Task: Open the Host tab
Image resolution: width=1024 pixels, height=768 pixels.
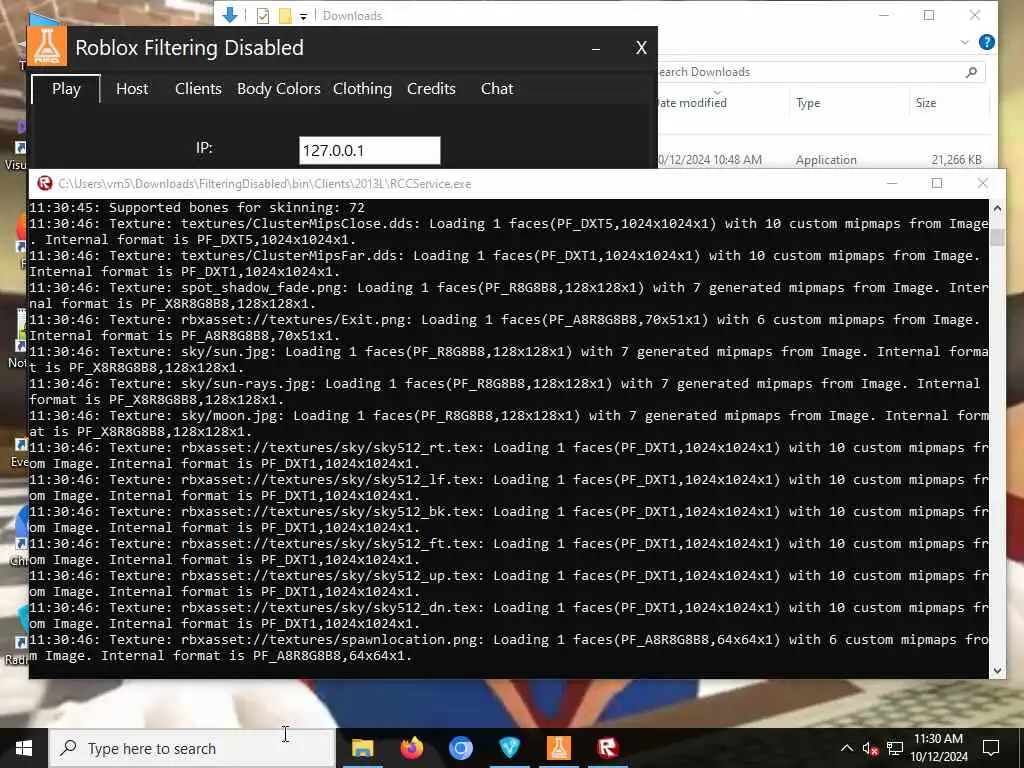Action: point(132,89)
